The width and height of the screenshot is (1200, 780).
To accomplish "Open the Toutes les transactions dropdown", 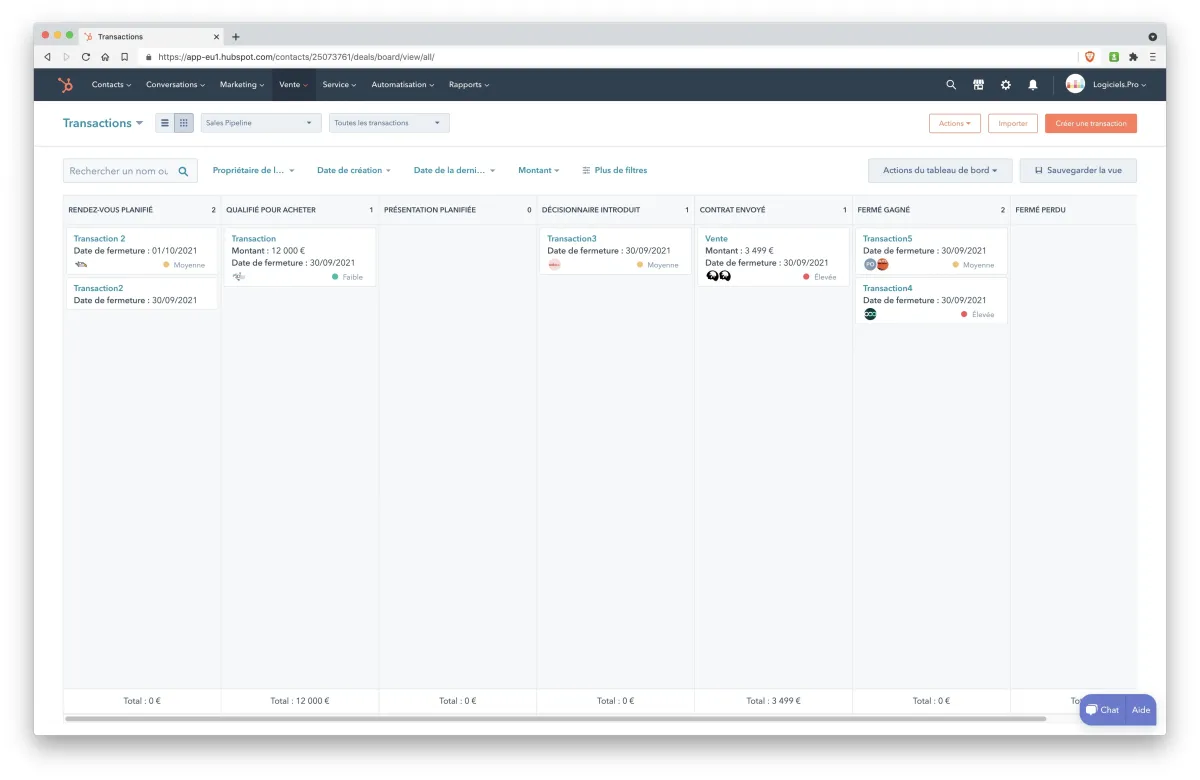I will [x=389, y=123].
